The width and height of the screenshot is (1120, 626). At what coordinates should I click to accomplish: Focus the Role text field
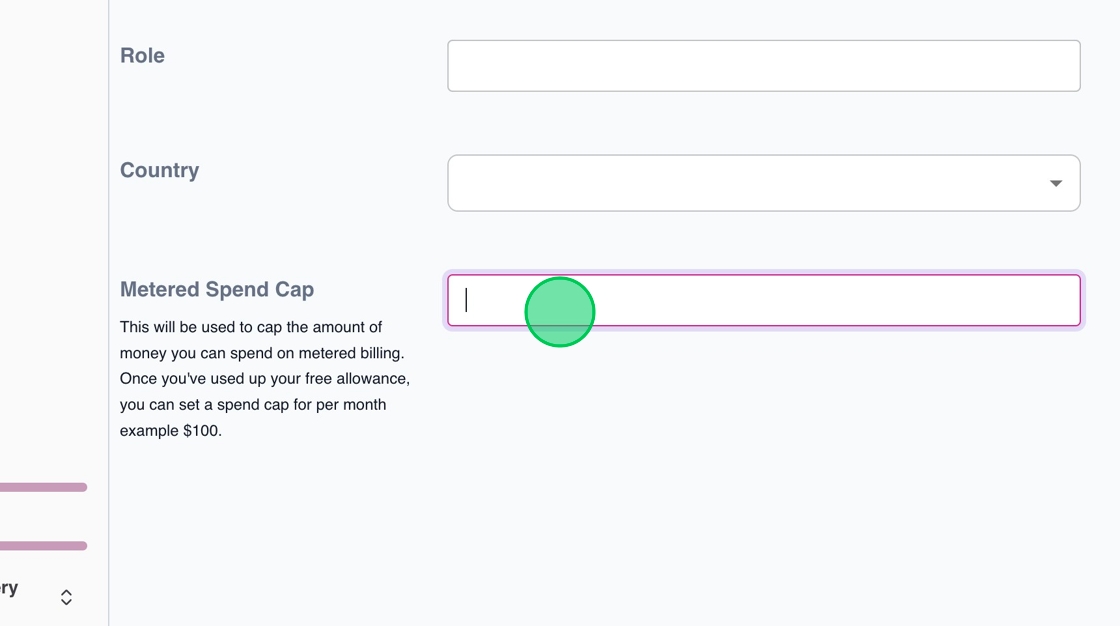click(x=763, y=66)
